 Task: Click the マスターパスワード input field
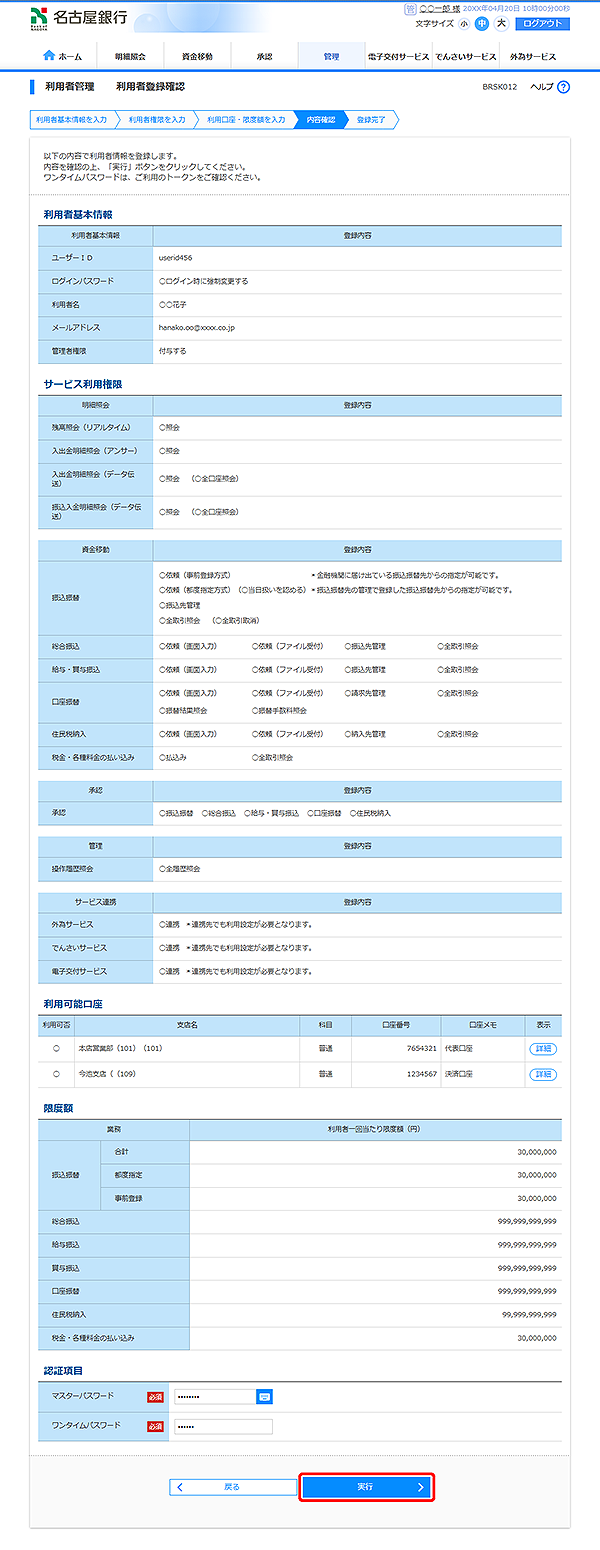(x=214, y=1396)
